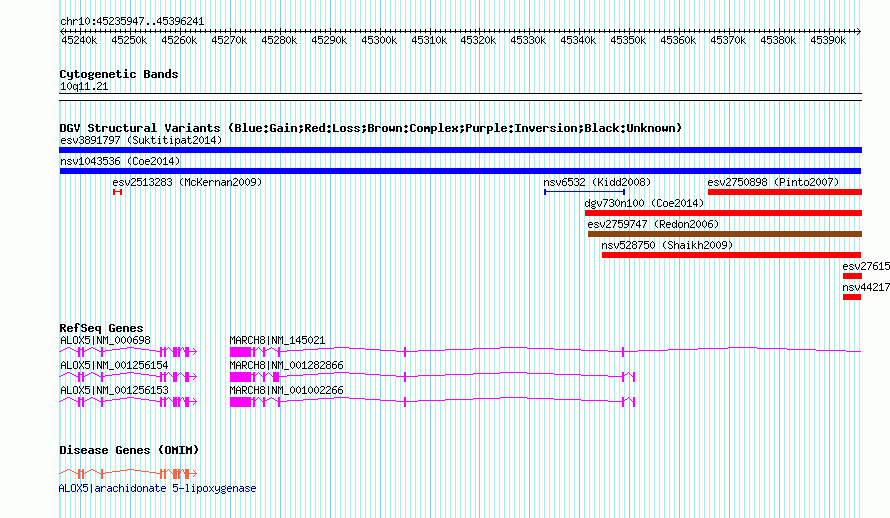Select the nsv6532 (Kidd2008) thin blue variant

pos(585,192)
